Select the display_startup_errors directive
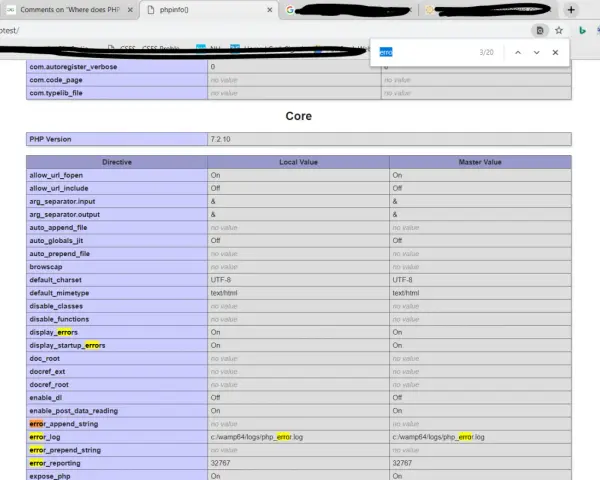Screen dimensions: 600x480 (67, 345)
